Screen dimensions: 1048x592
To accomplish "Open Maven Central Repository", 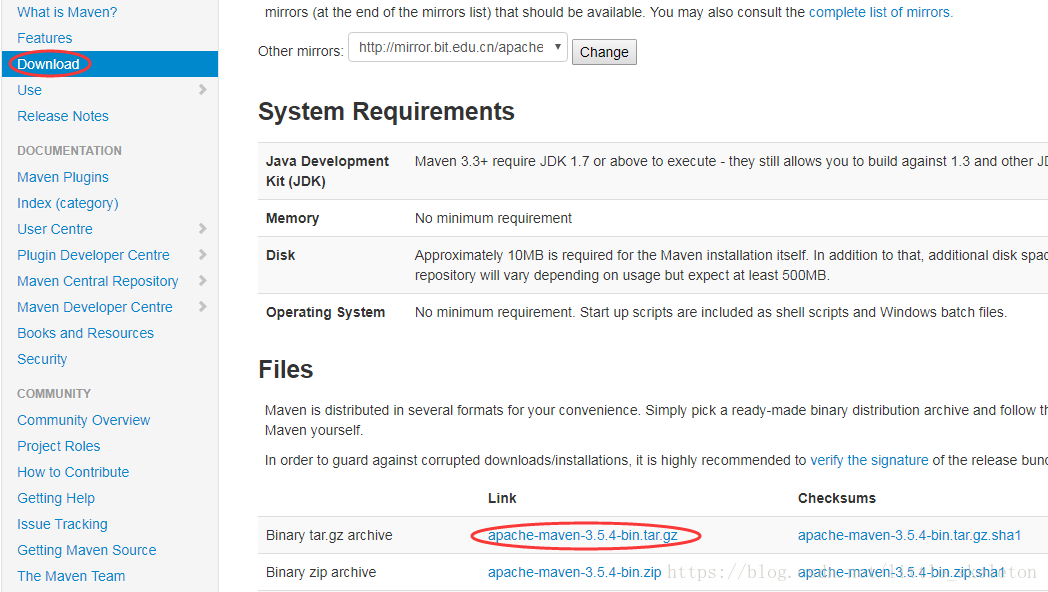I will tap(98, 281).
